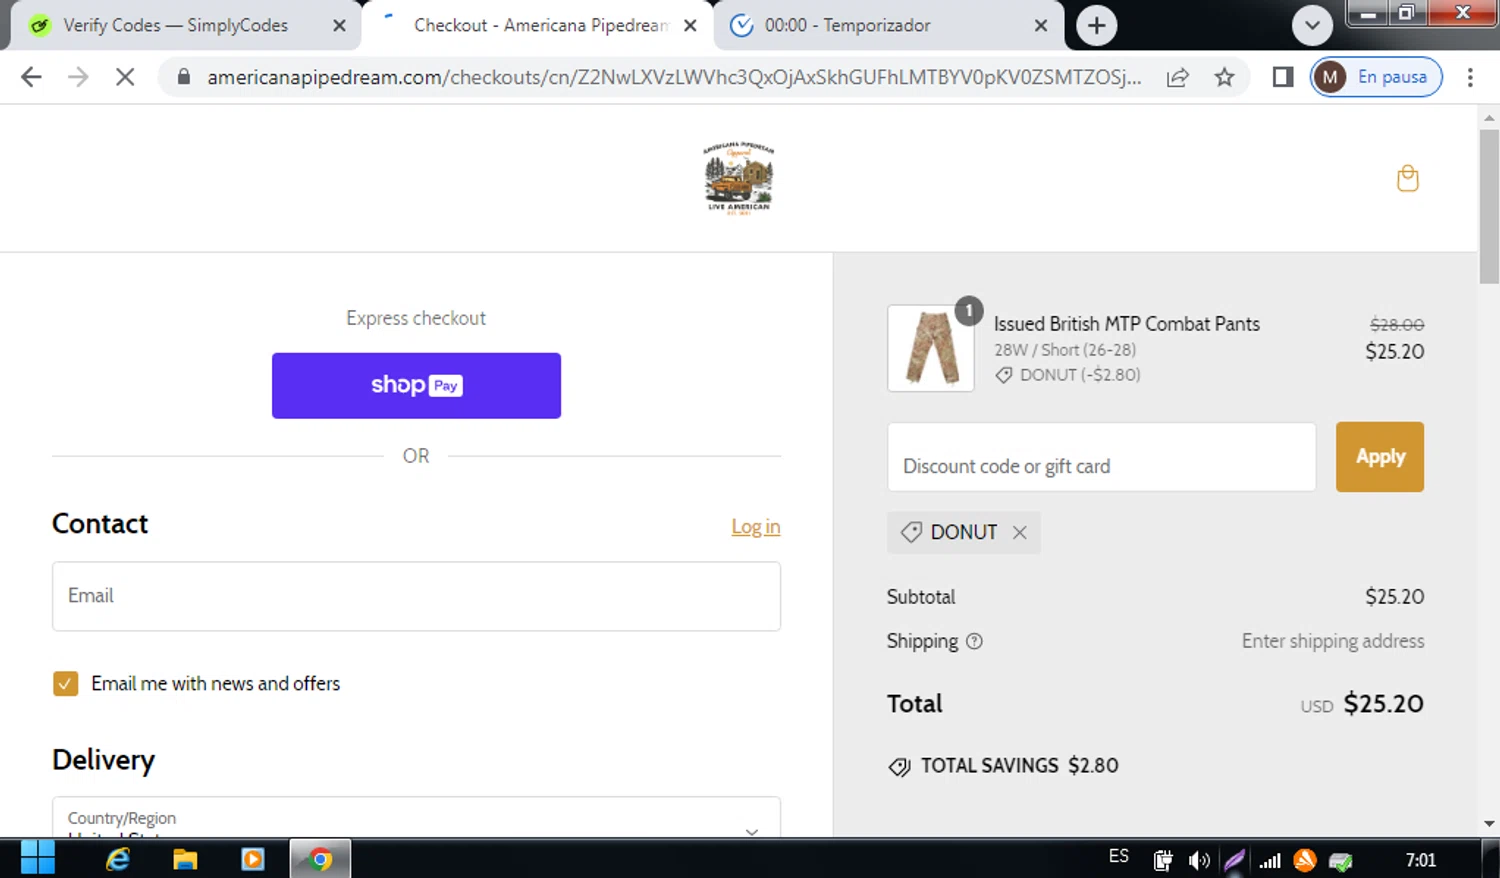1500x878 pixels.
Task: Click the orange Avast tray icon
Action: coord(1305,859)
